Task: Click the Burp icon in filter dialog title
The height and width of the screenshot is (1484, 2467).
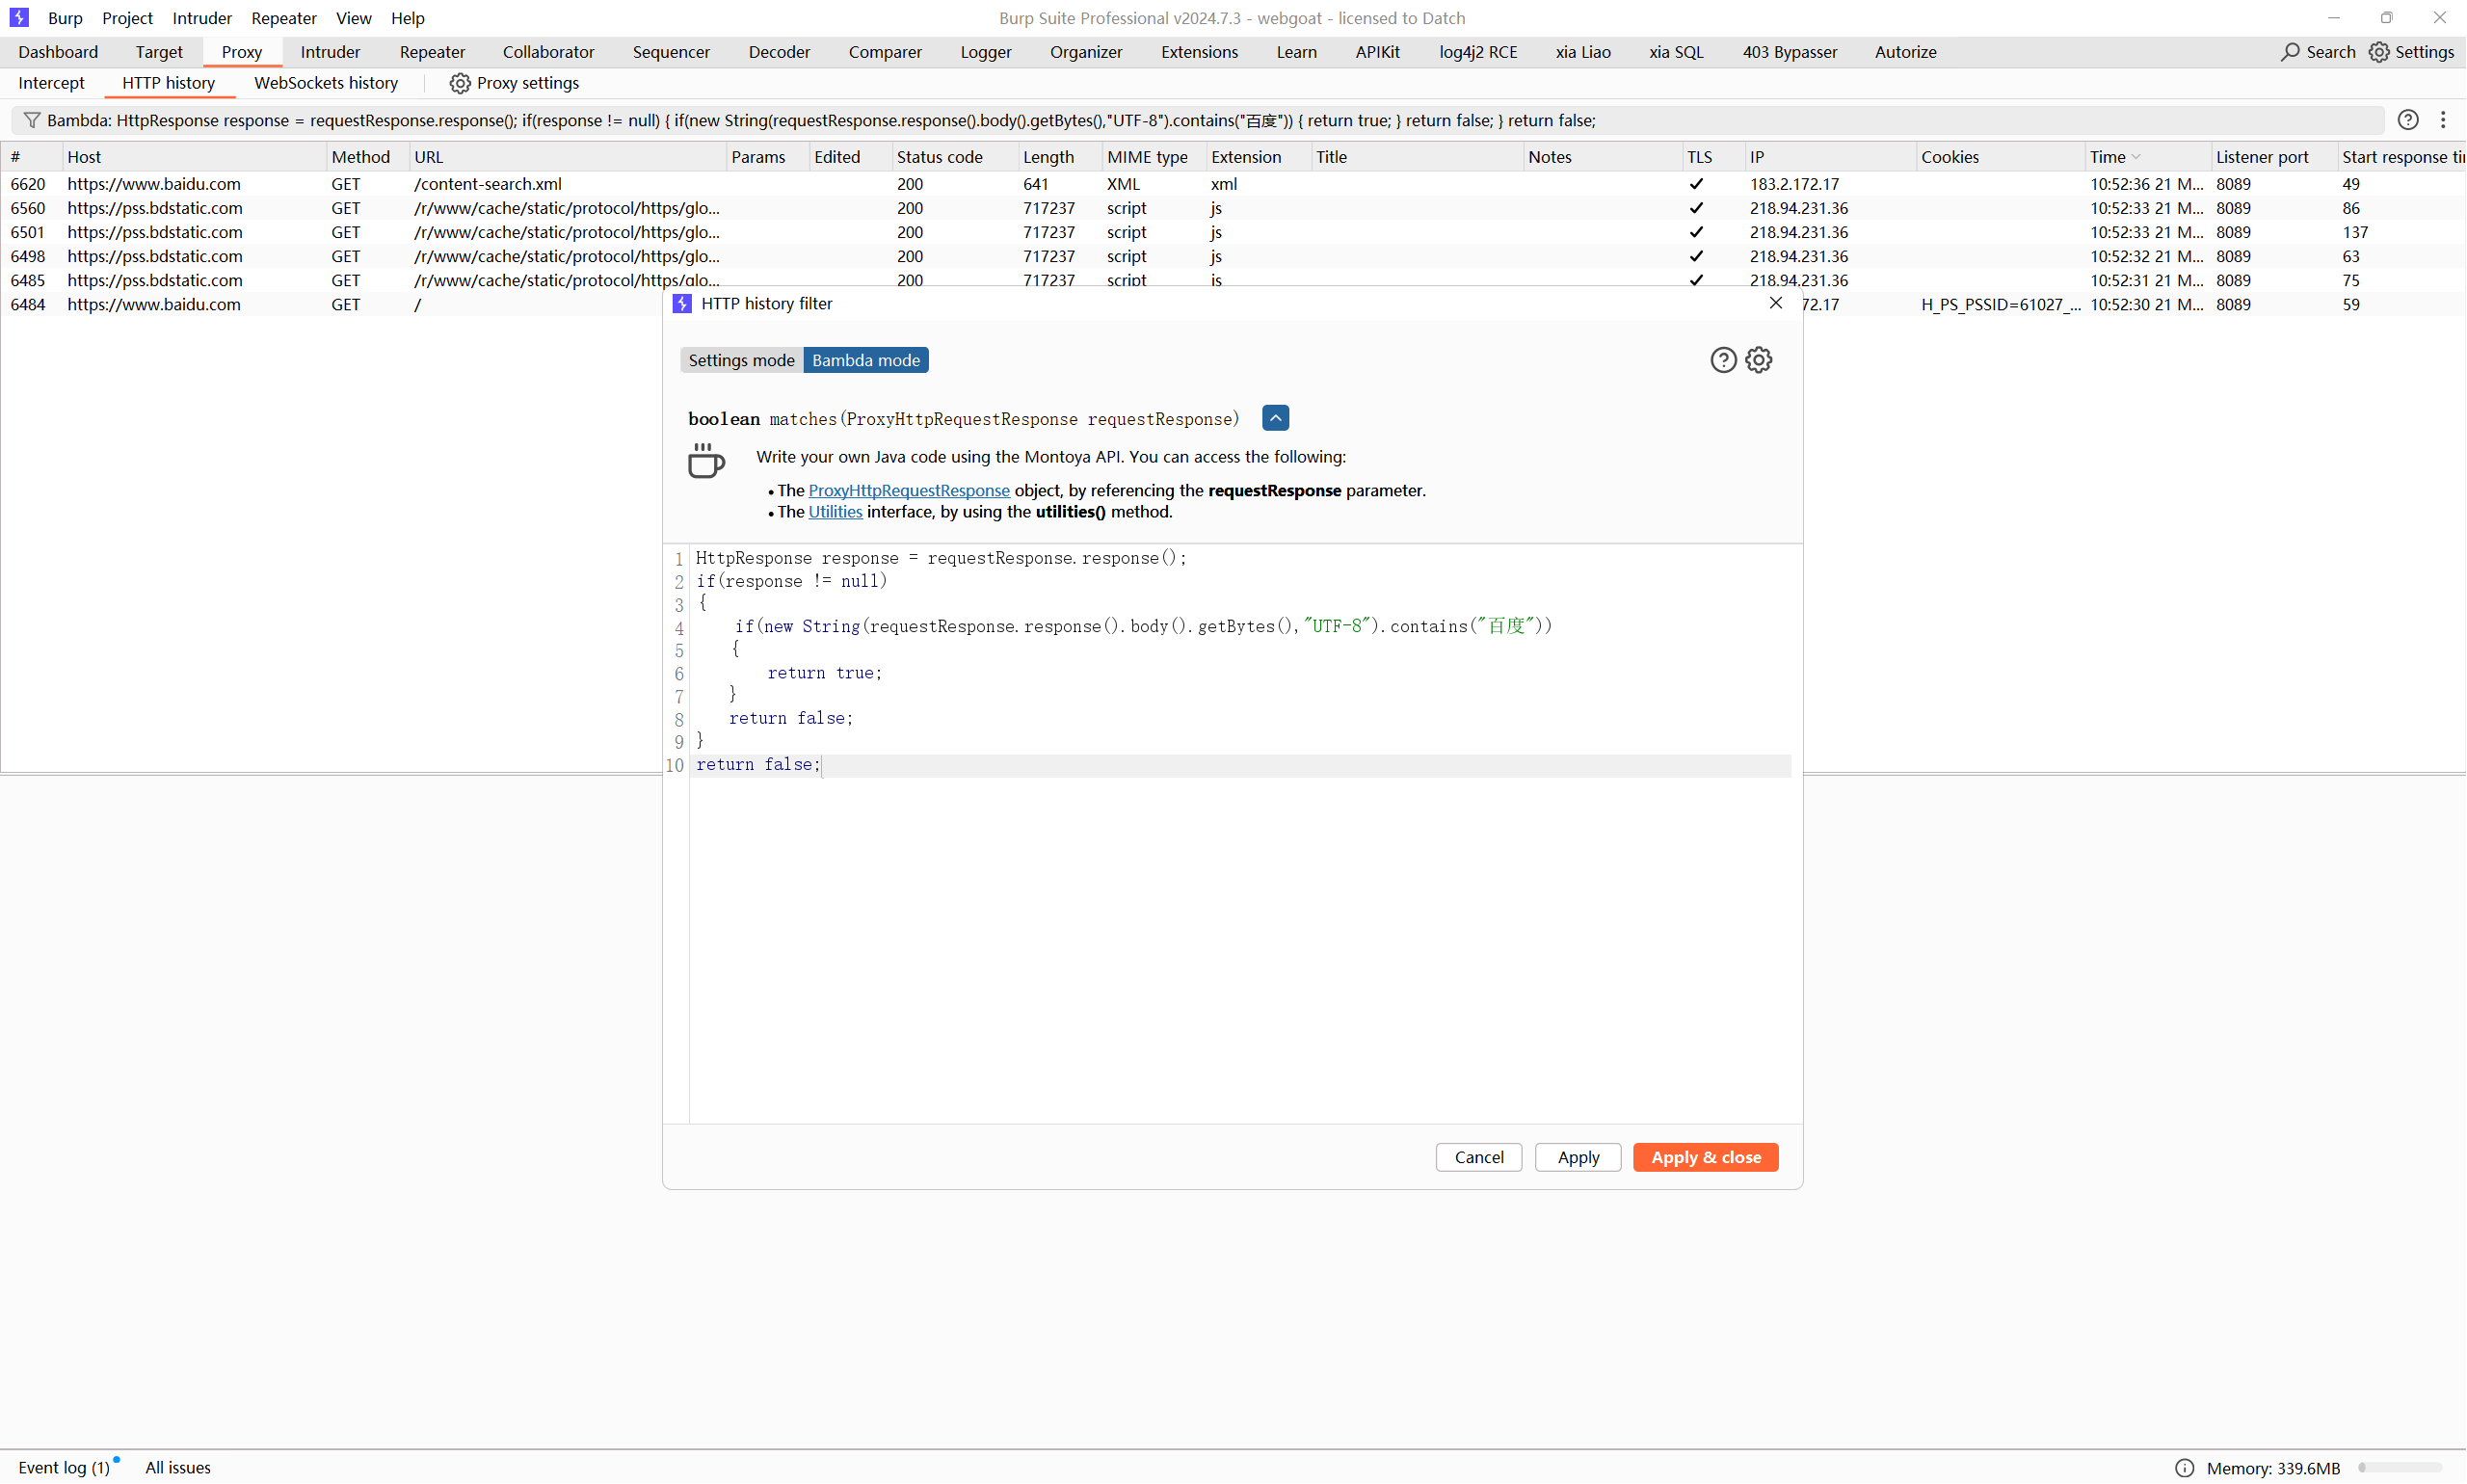Action: 682,304
